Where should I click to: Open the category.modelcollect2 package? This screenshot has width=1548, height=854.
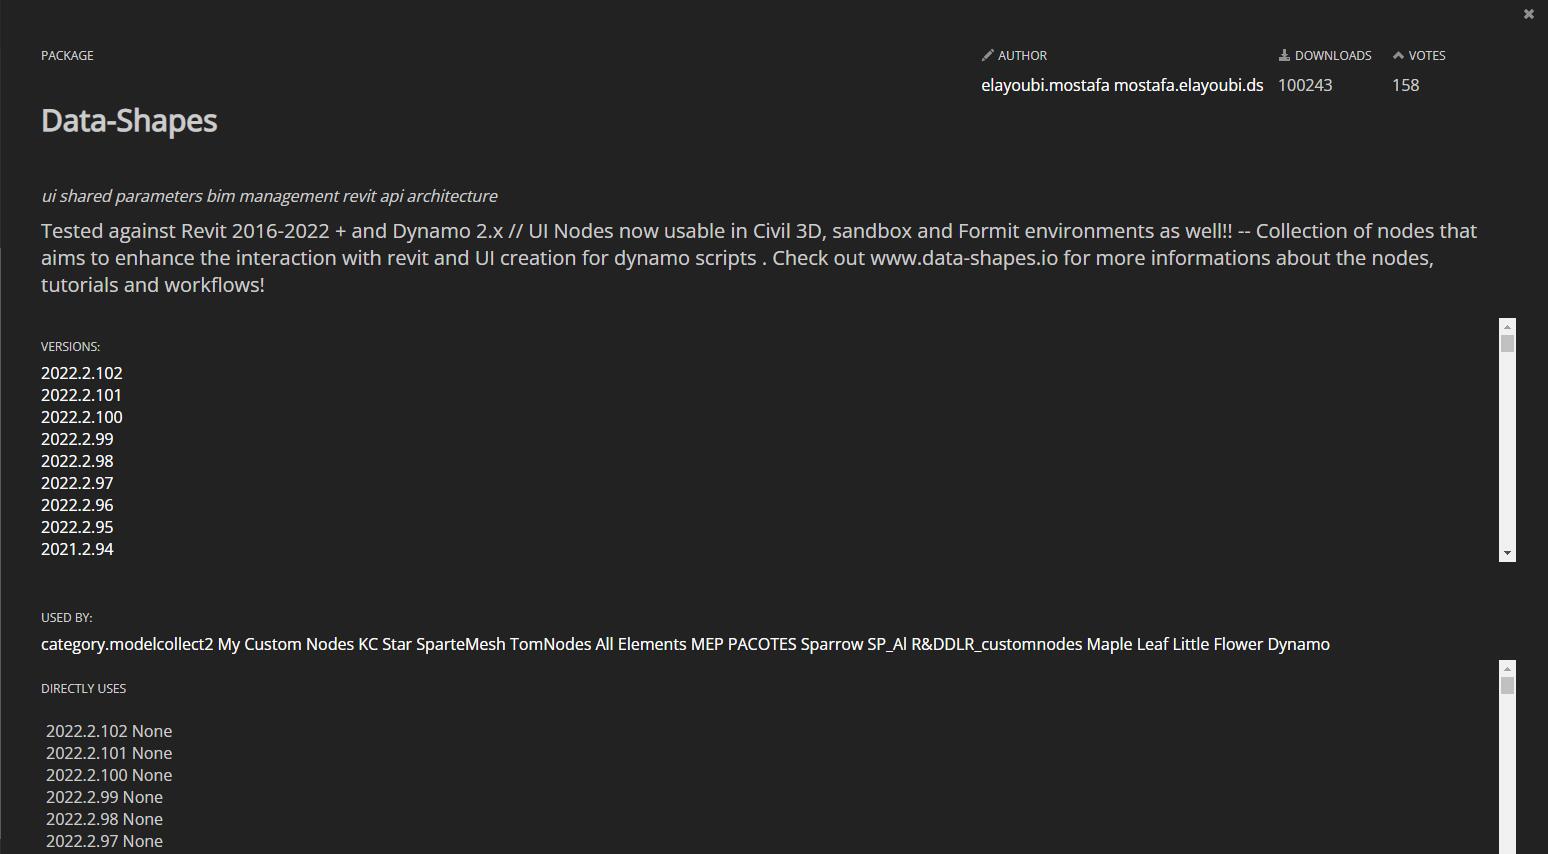[x=127, y=644]
